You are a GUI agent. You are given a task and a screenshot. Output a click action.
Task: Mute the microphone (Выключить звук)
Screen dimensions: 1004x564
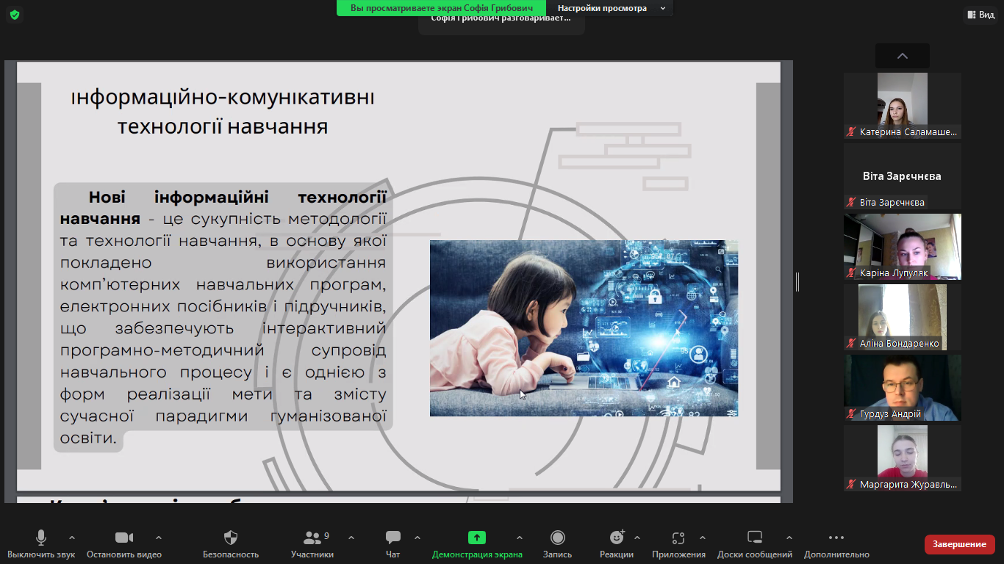pyautogui.click(x=40, y=538)
